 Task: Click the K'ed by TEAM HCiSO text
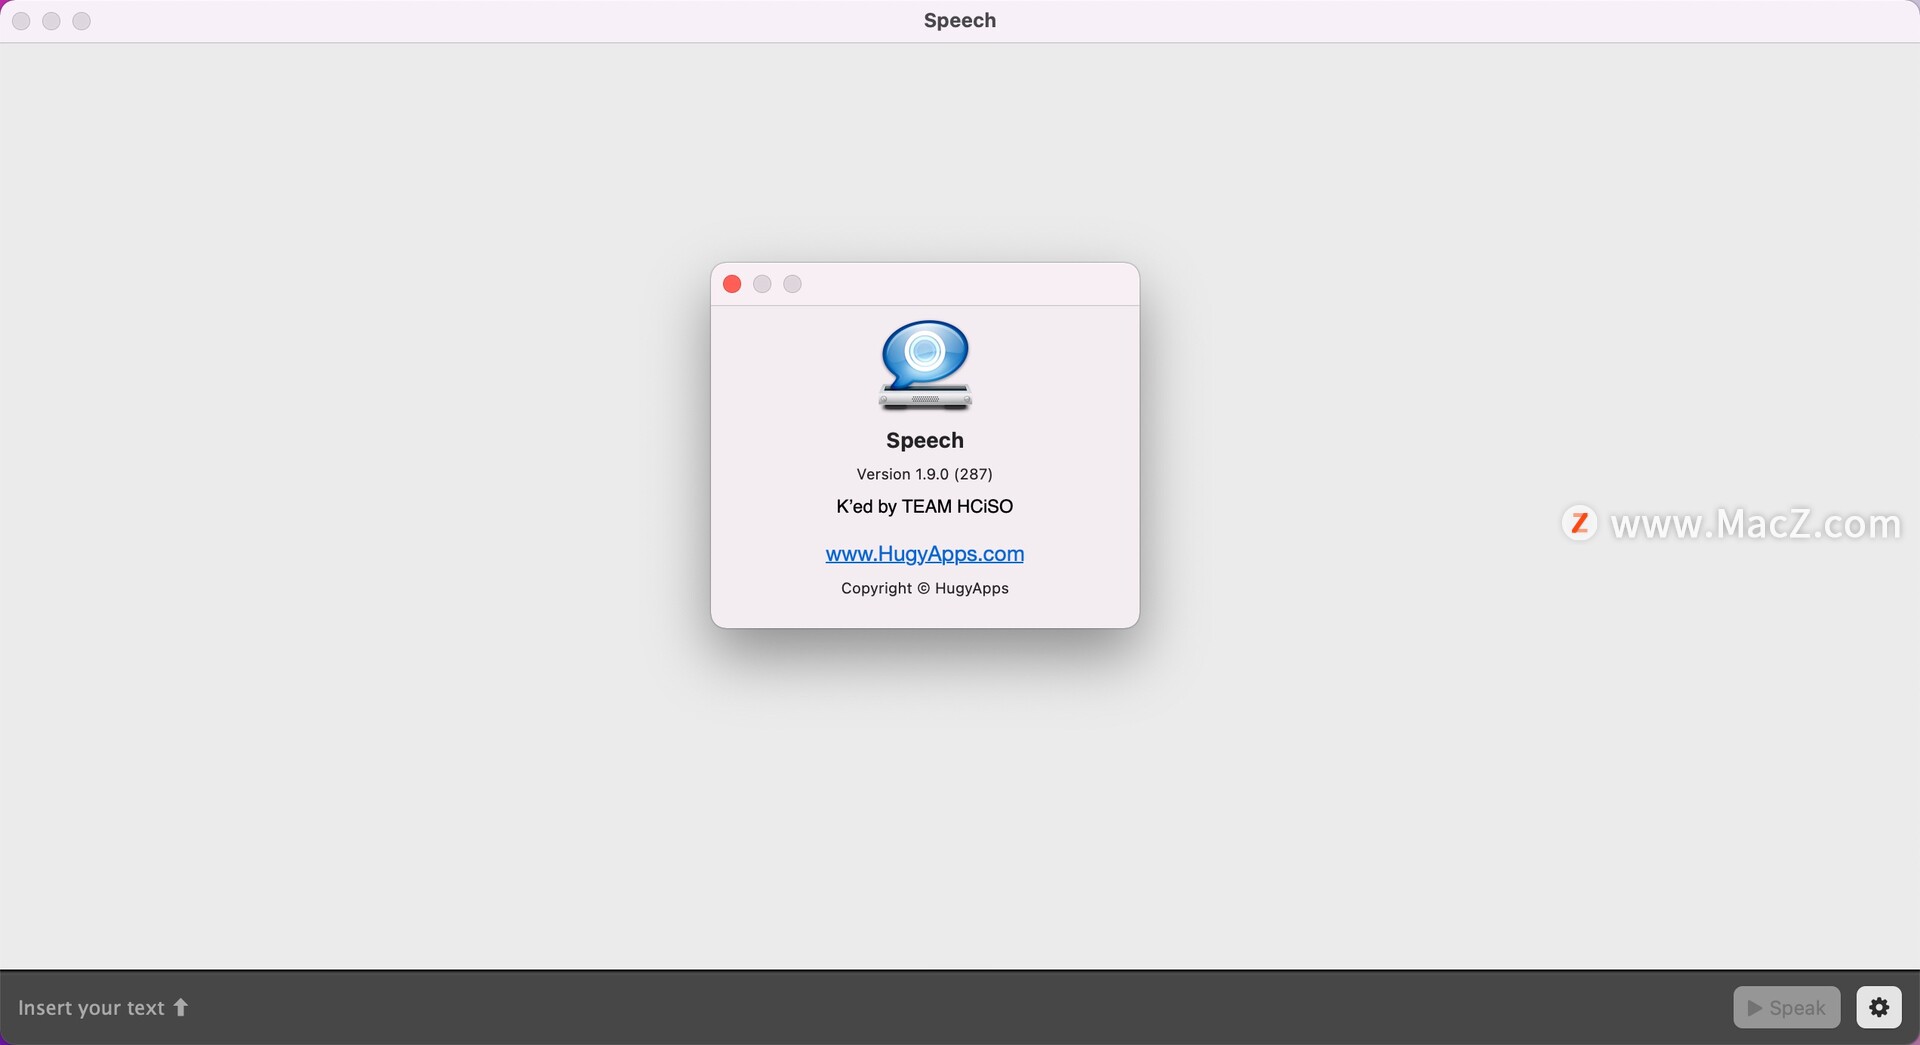(x=925, y=506)
